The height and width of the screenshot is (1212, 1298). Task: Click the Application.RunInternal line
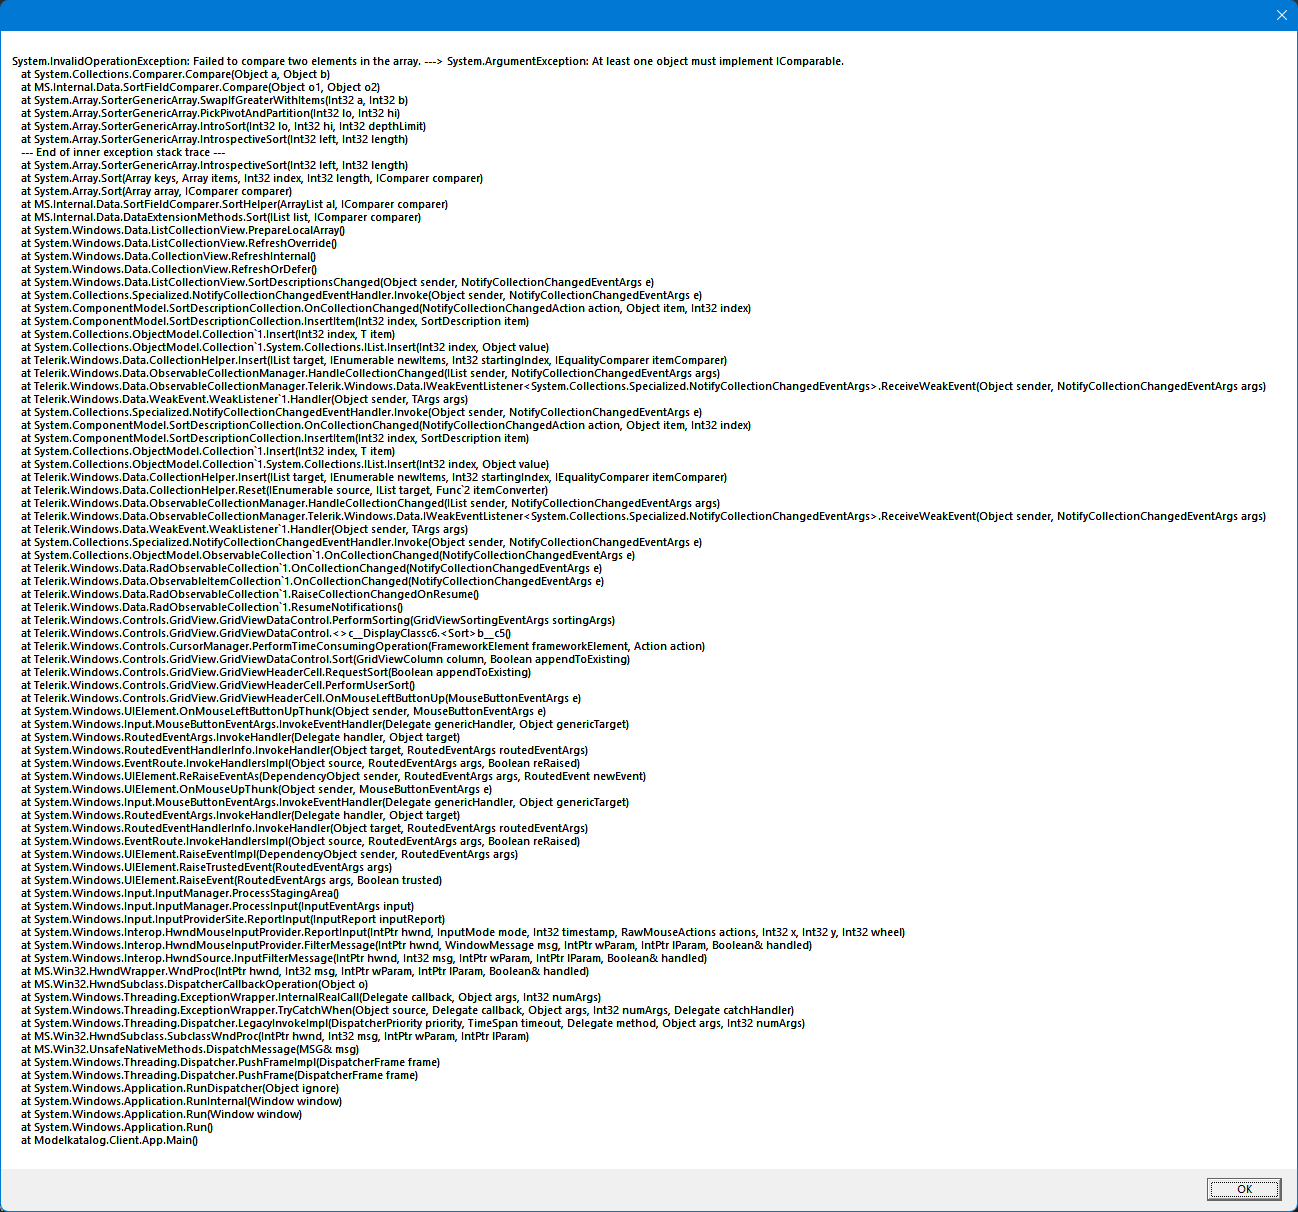182,1101
